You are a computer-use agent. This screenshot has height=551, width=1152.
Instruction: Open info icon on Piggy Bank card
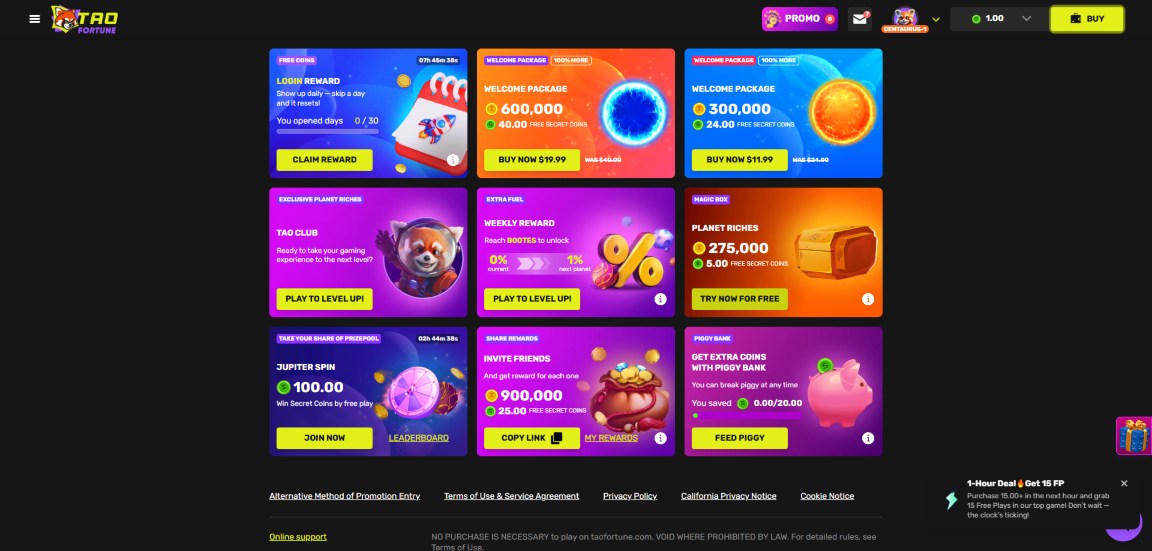pos(868,438)
